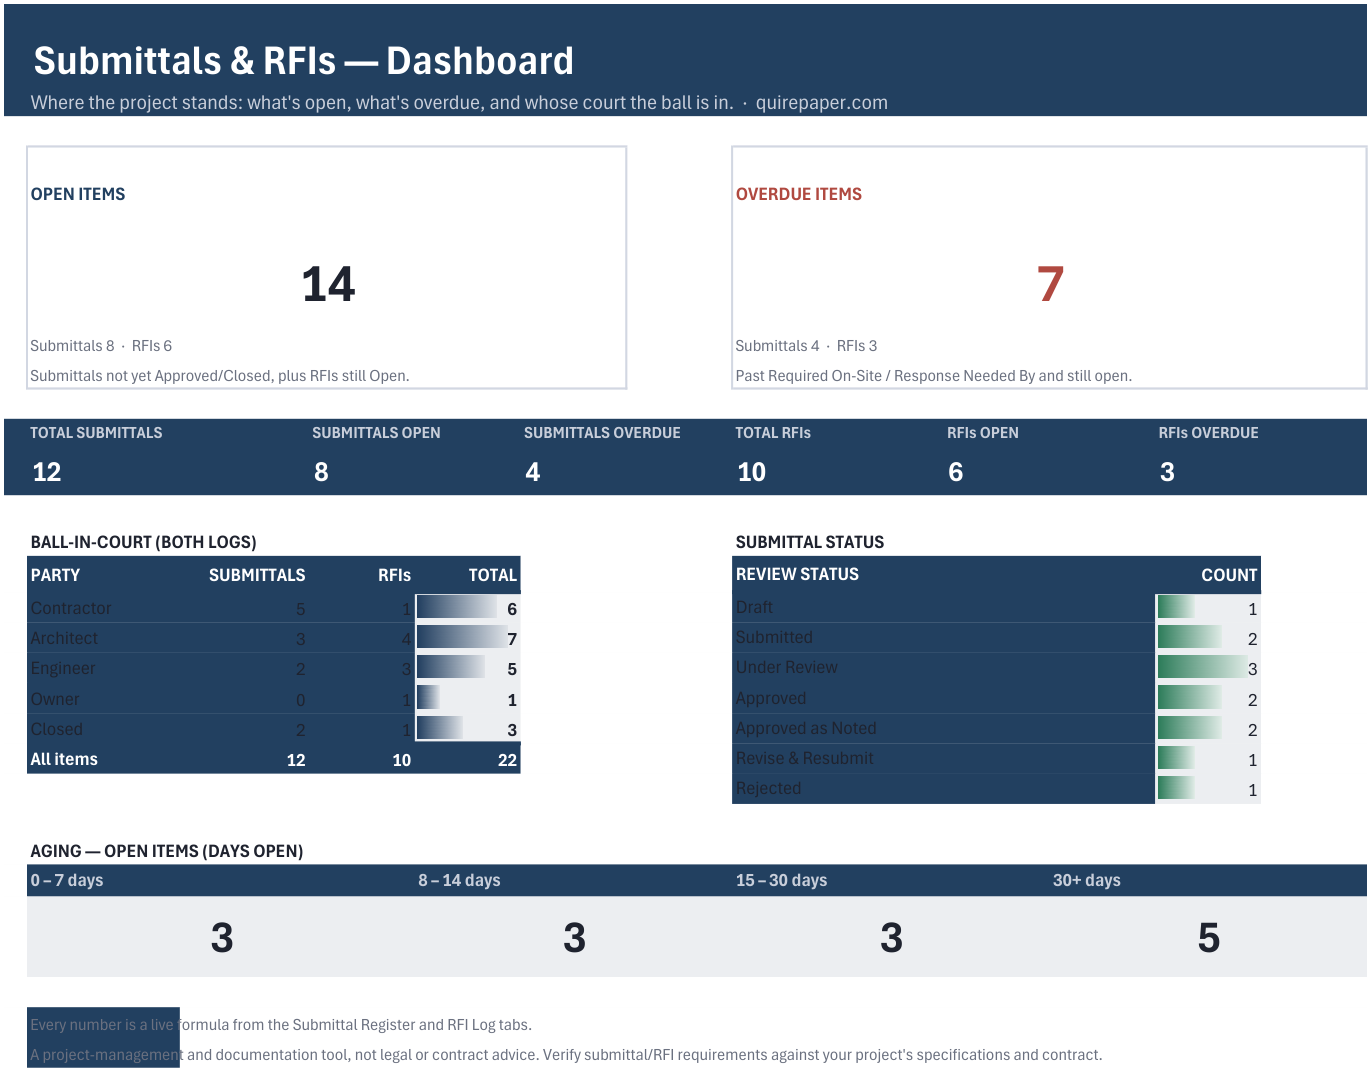Select the value 4 under SUBMITTALS OVERDUE
This screenshot has width=1372, height=1072.
point(533,472)
